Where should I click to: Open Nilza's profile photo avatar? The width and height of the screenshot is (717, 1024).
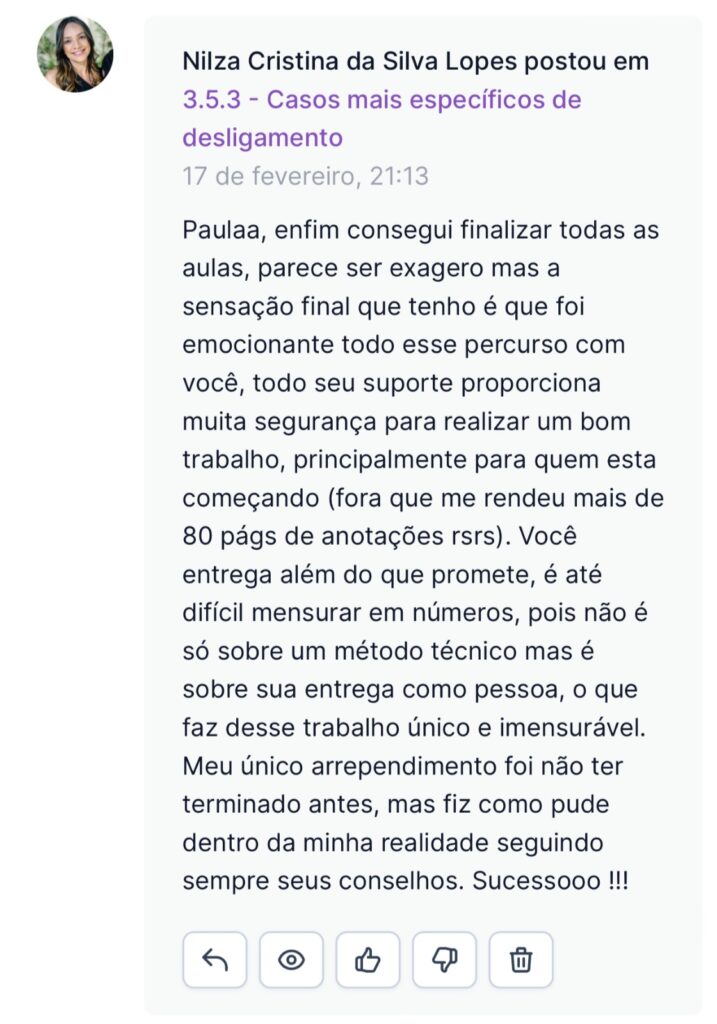pos(75,54)
